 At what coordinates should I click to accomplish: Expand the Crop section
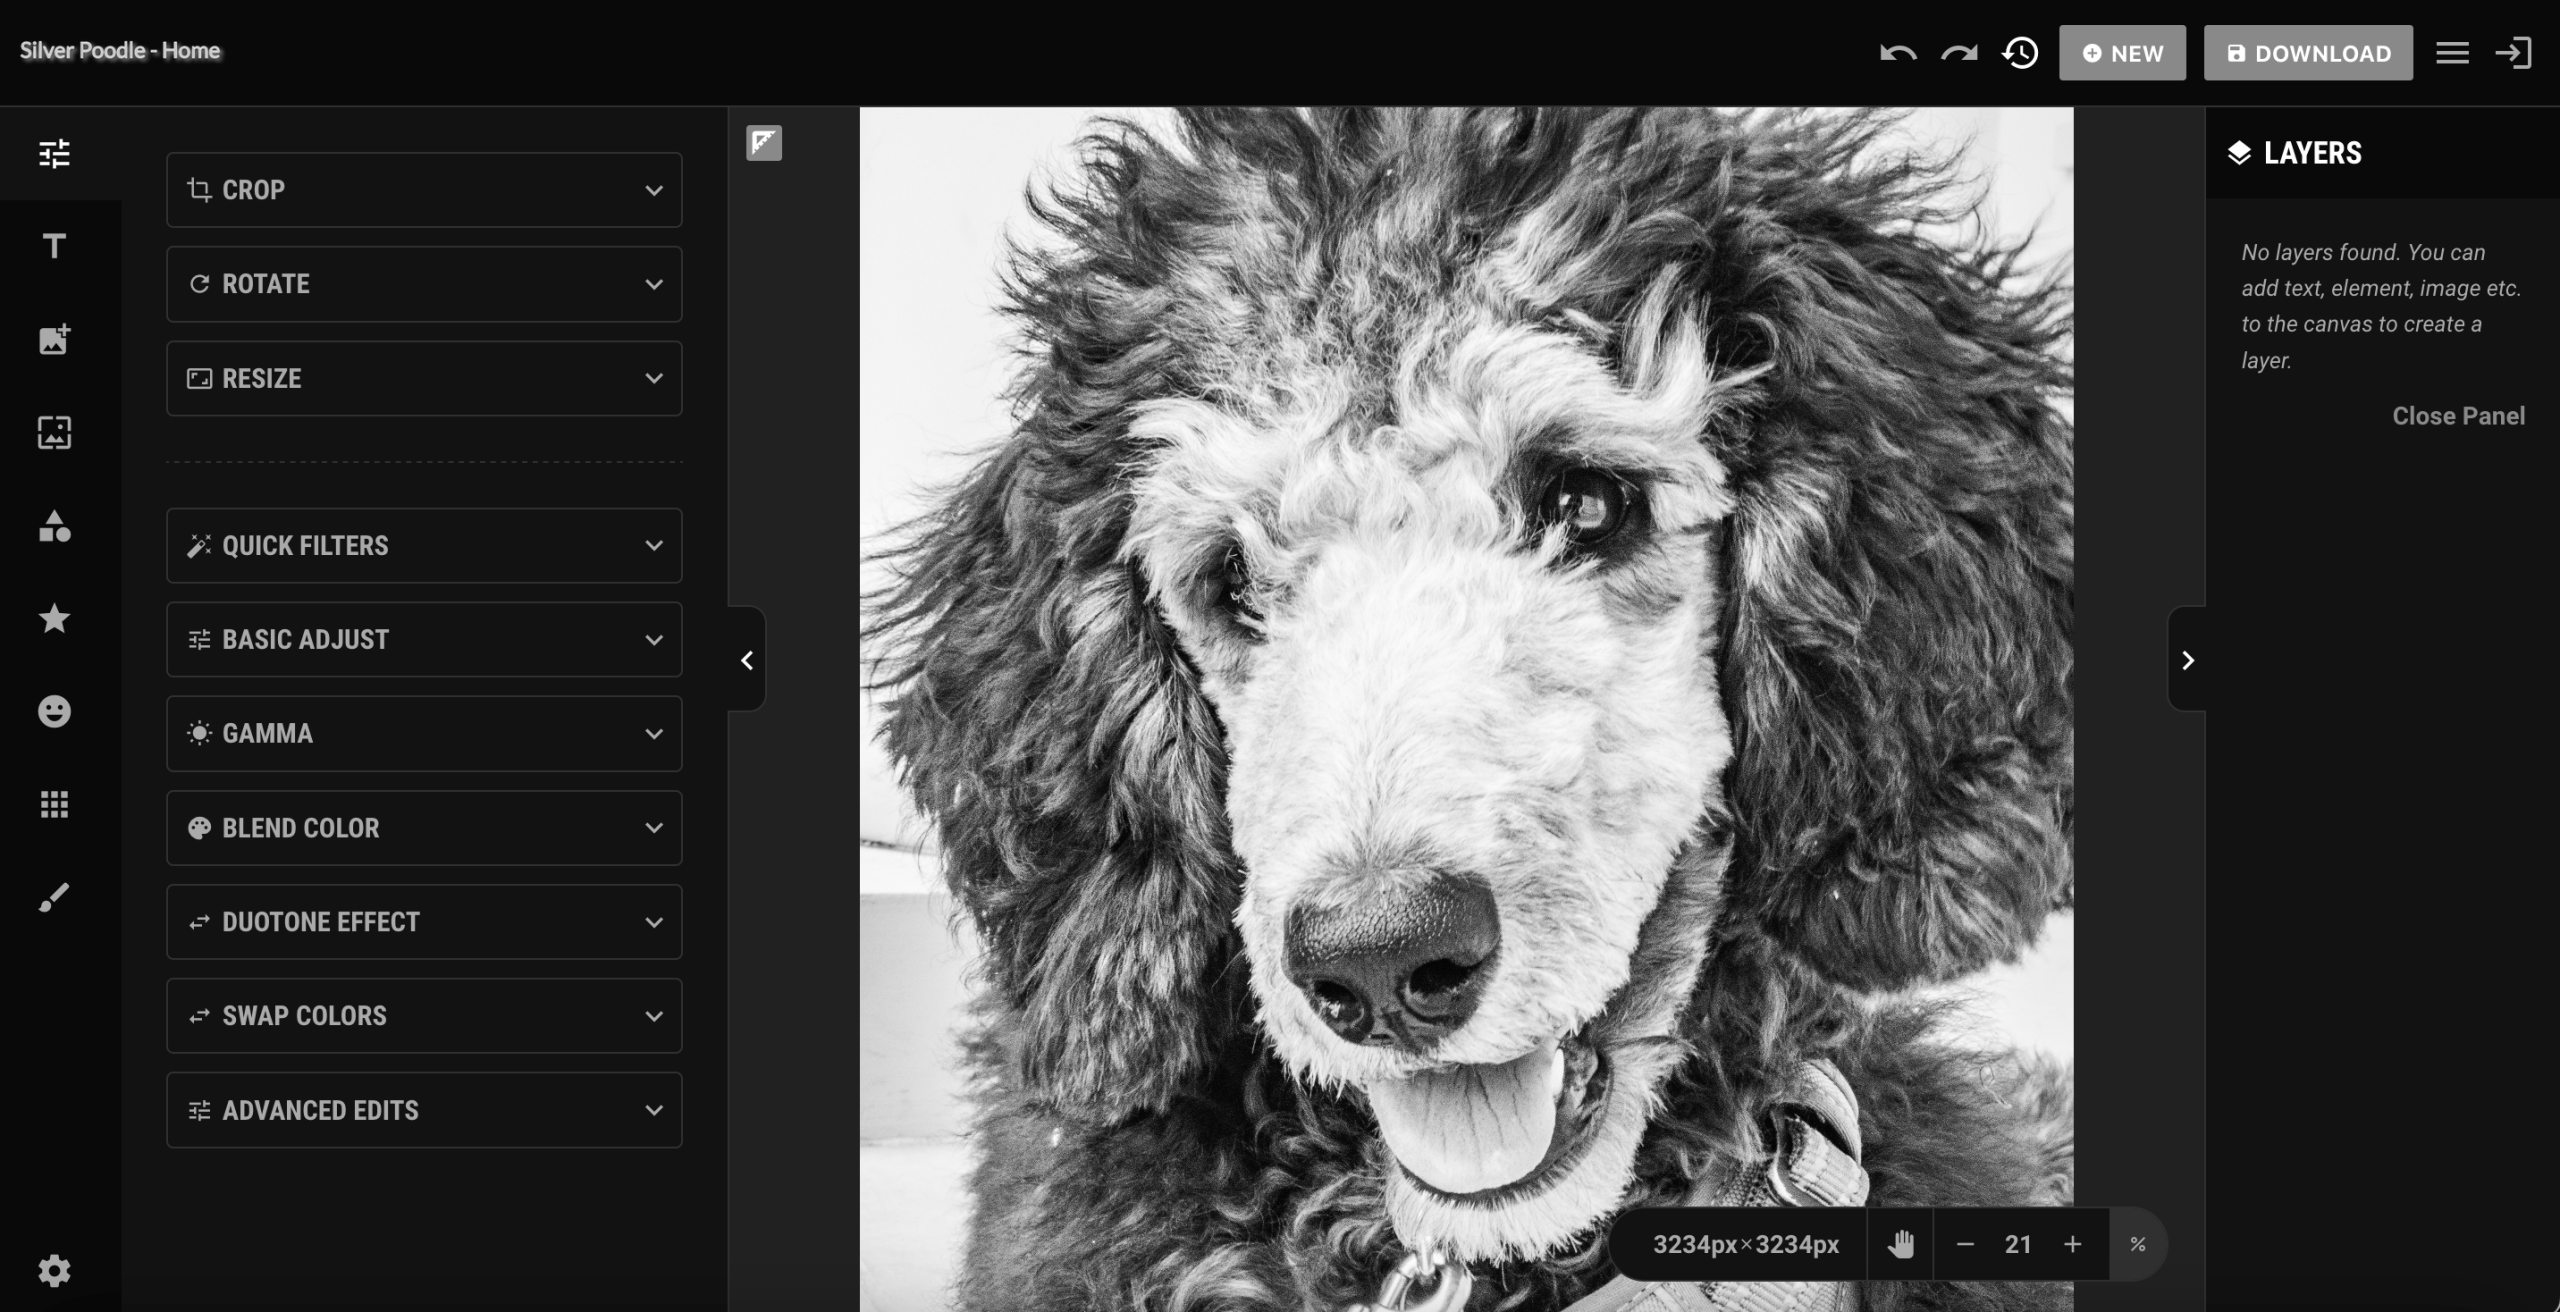423,190
